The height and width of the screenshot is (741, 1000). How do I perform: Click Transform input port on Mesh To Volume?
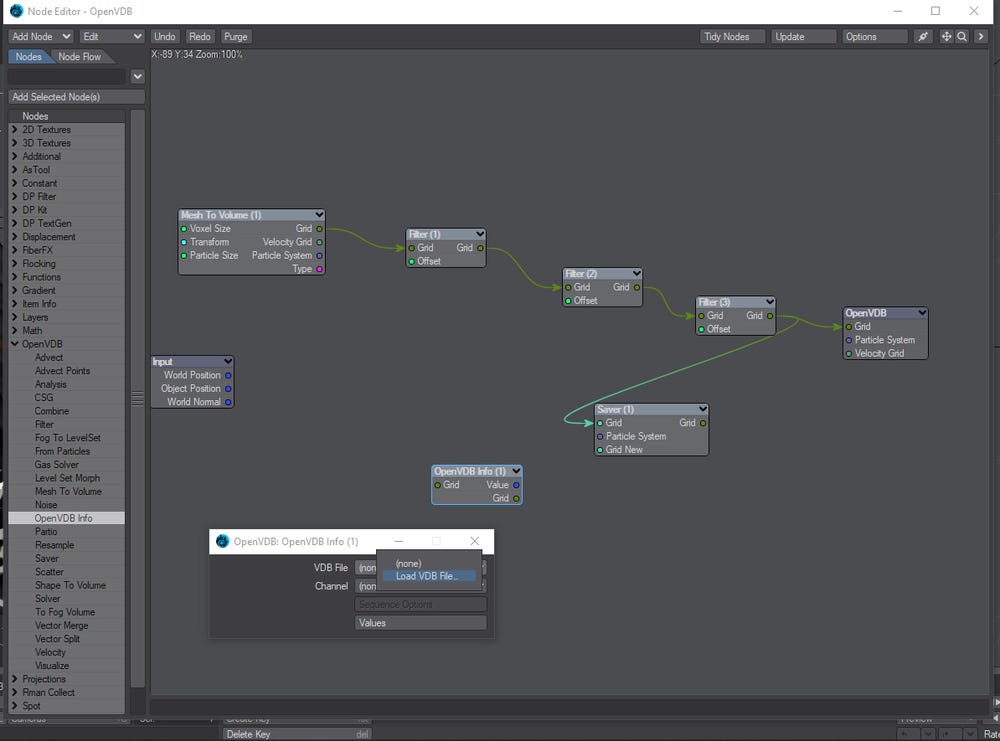(x=184, y=242)
